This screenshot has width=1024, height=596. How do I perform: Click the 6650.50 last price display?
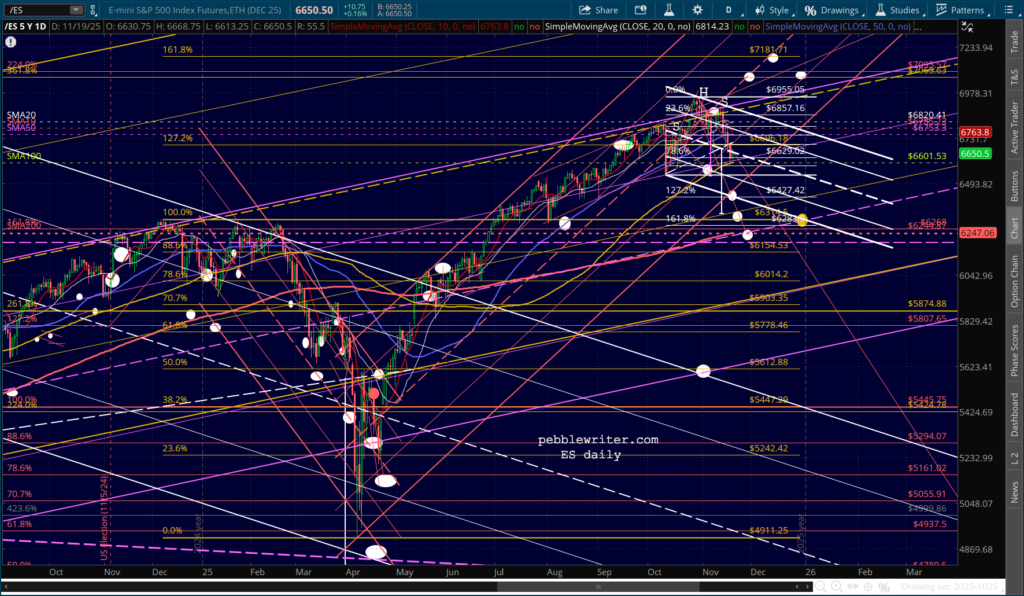point(313,10)
